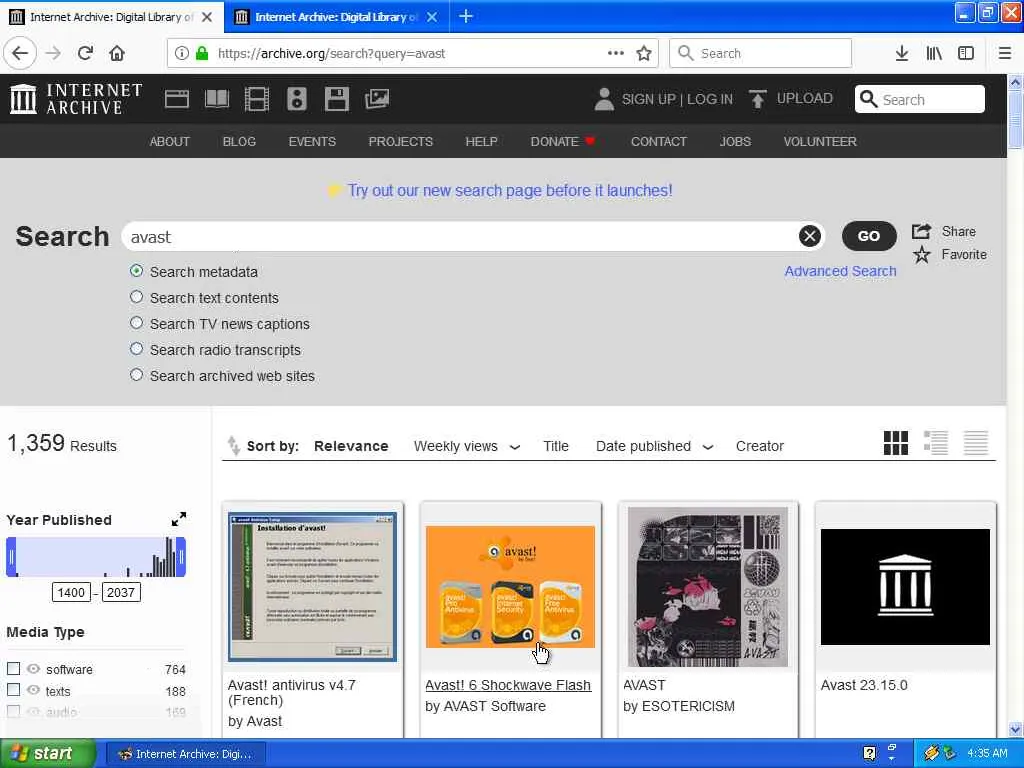1024x768 pixels.
Task: Open the Audio speaker icon in header
Action: [296, 99]
